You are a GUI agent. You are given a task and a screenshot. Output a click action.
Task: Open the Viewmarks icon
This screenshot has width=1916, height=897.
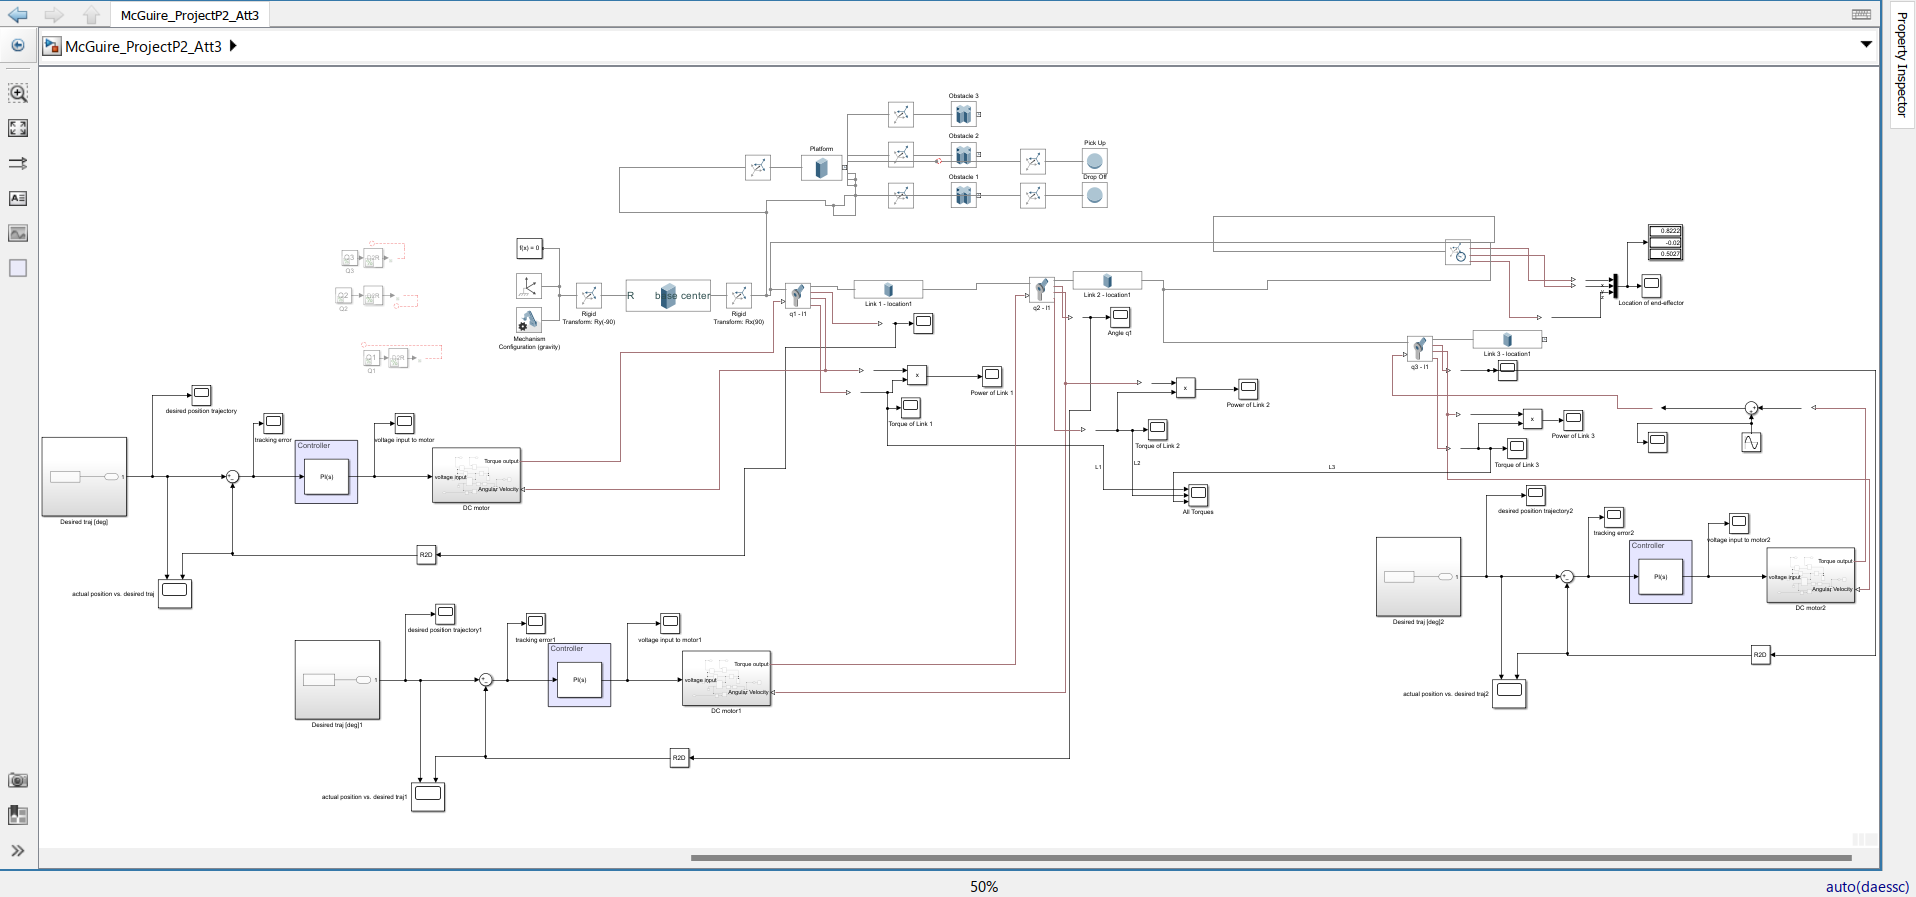18,815
